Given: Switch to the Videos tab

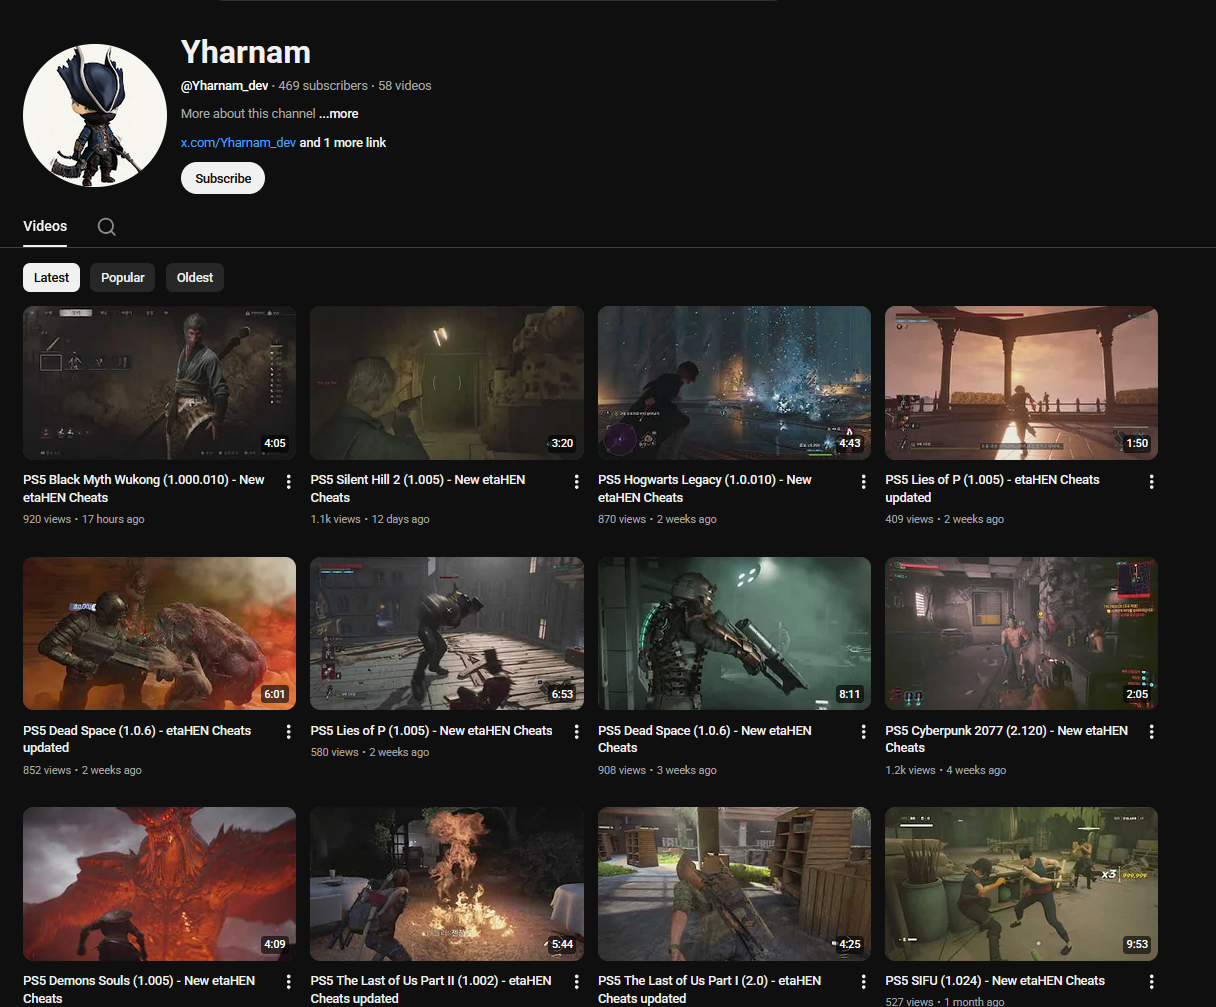Looking at the screenshot, I should (45, 226).
